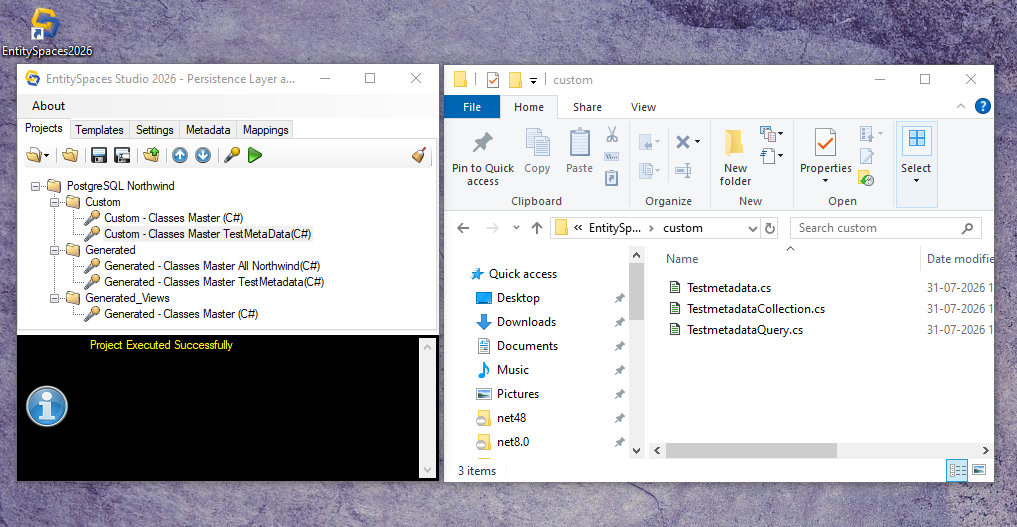
Task: Click the record template microphone toolbar icon
Action: point(232,156)
